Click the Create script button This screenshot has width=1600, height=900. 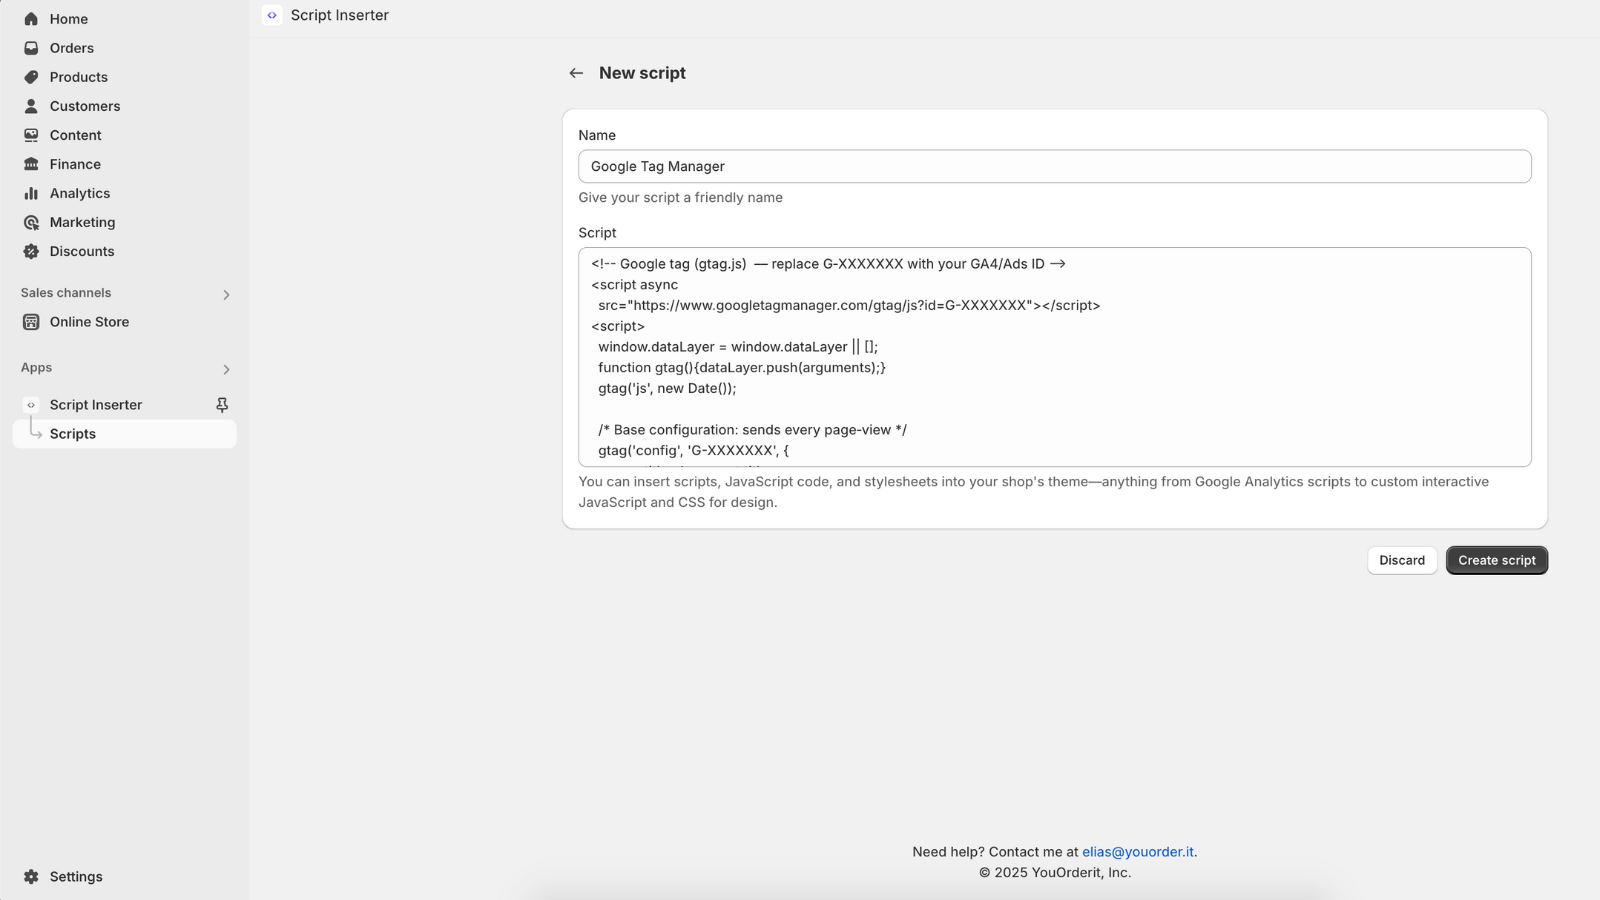(1496, 560)
